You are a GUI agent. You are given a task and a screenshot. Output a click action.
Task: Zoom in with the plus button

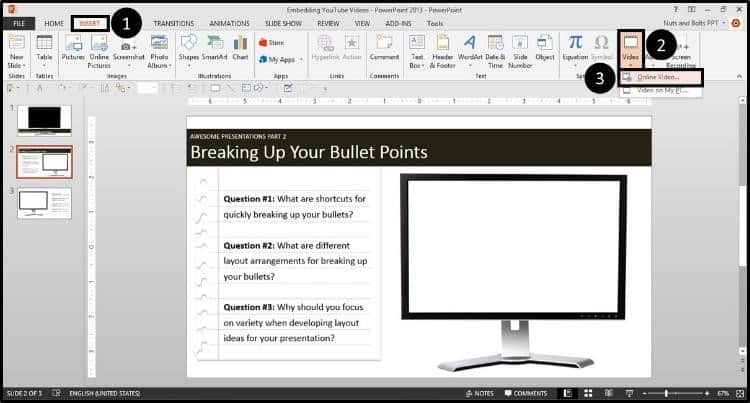tap(707, 393)
